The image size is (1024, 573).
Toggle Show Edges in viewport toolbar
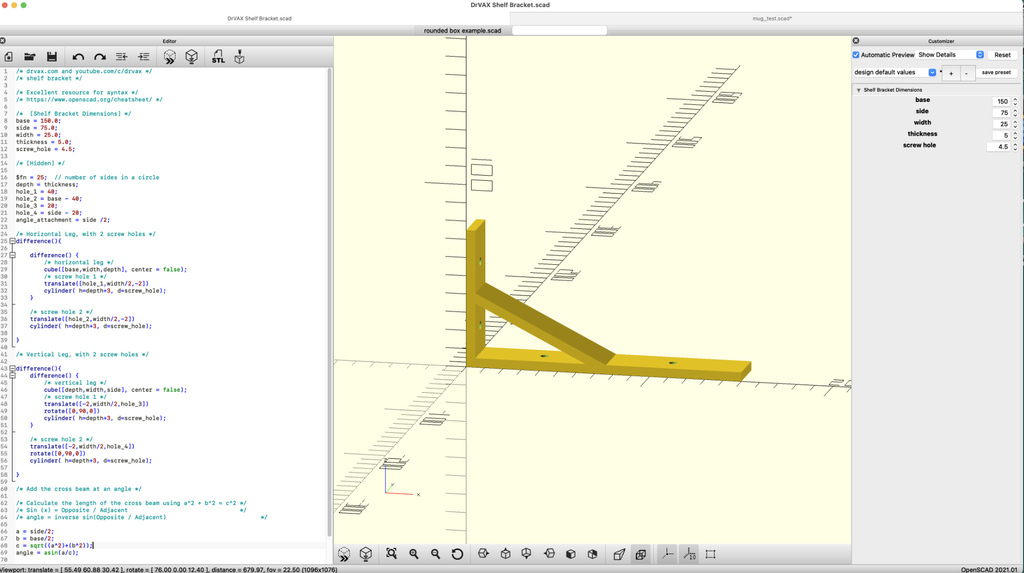tap(711, 554)
